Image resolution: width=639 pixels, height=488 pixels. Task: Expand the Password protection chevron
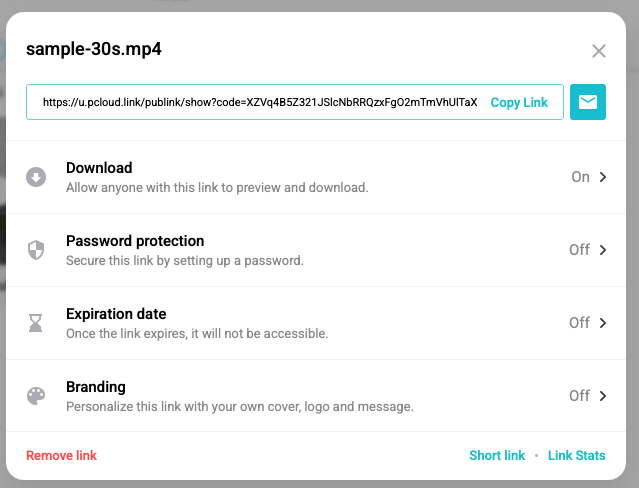pos(603,250)
